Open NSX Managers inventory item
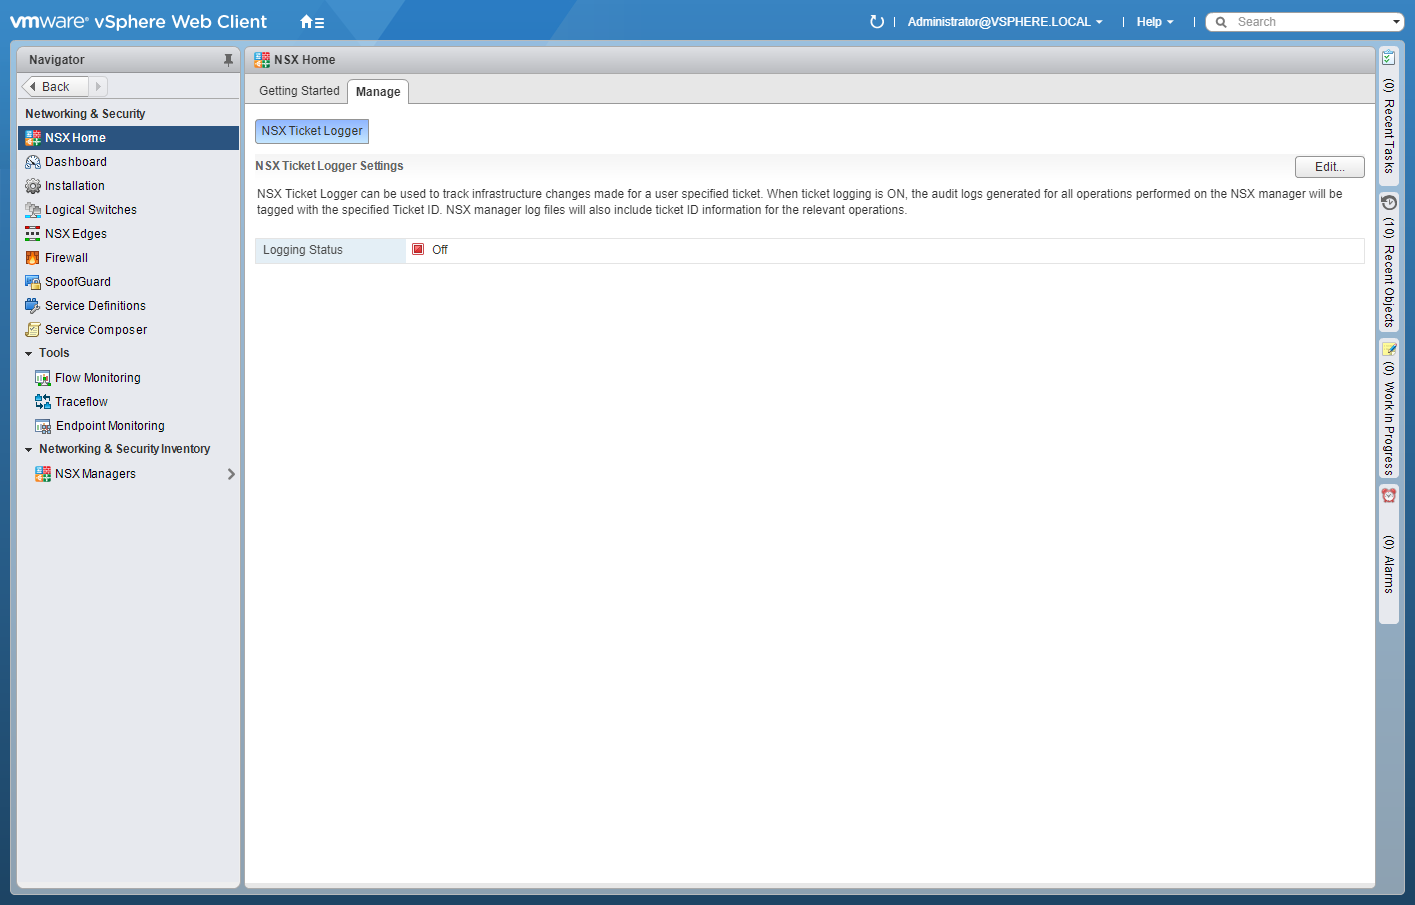The image size is (1415, 905). tap(95, 474)
